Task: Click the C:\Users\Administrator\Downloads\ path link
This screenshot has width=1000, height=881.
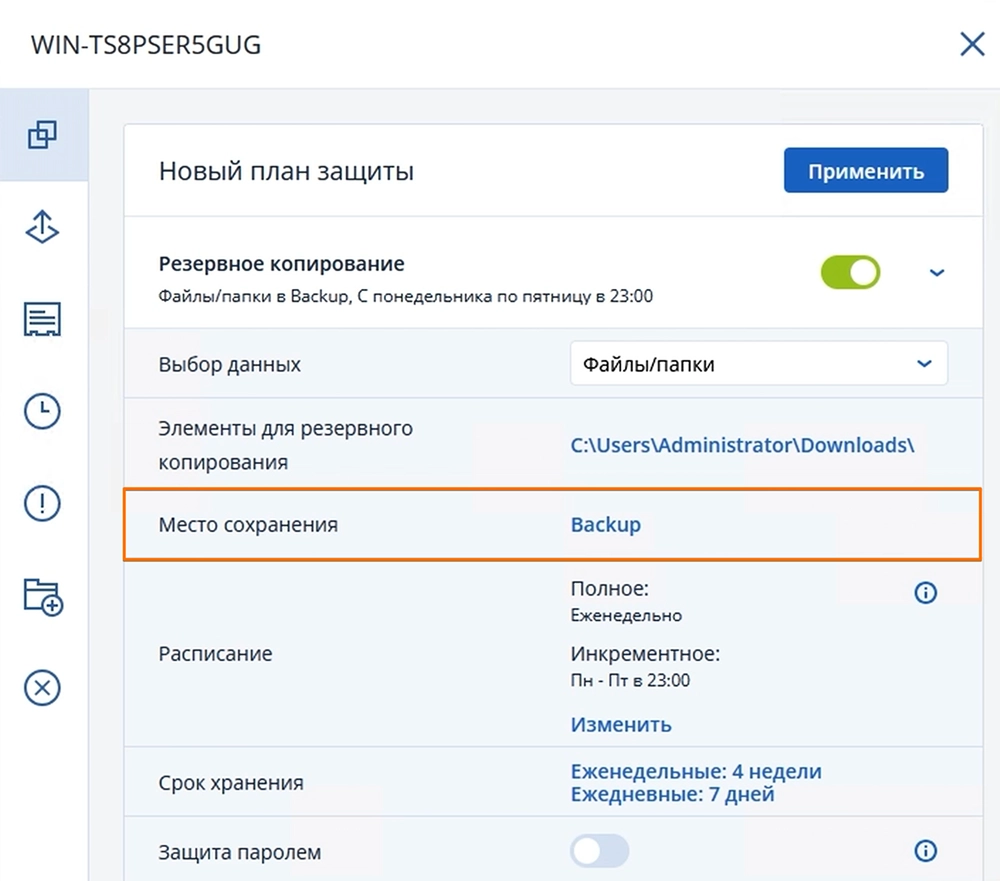Action: (742, 445)
